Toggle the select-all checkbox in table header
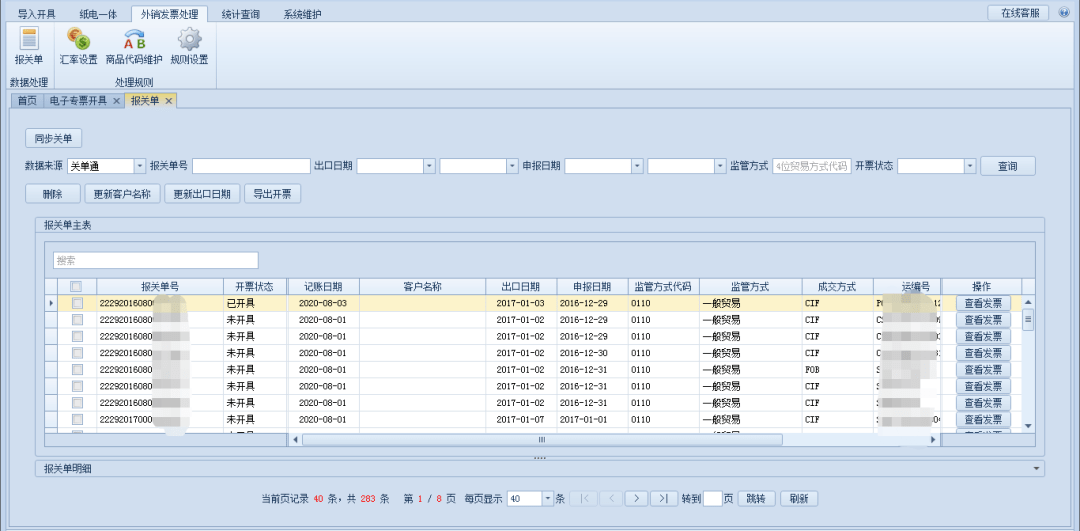 click(x=77, y=287)
